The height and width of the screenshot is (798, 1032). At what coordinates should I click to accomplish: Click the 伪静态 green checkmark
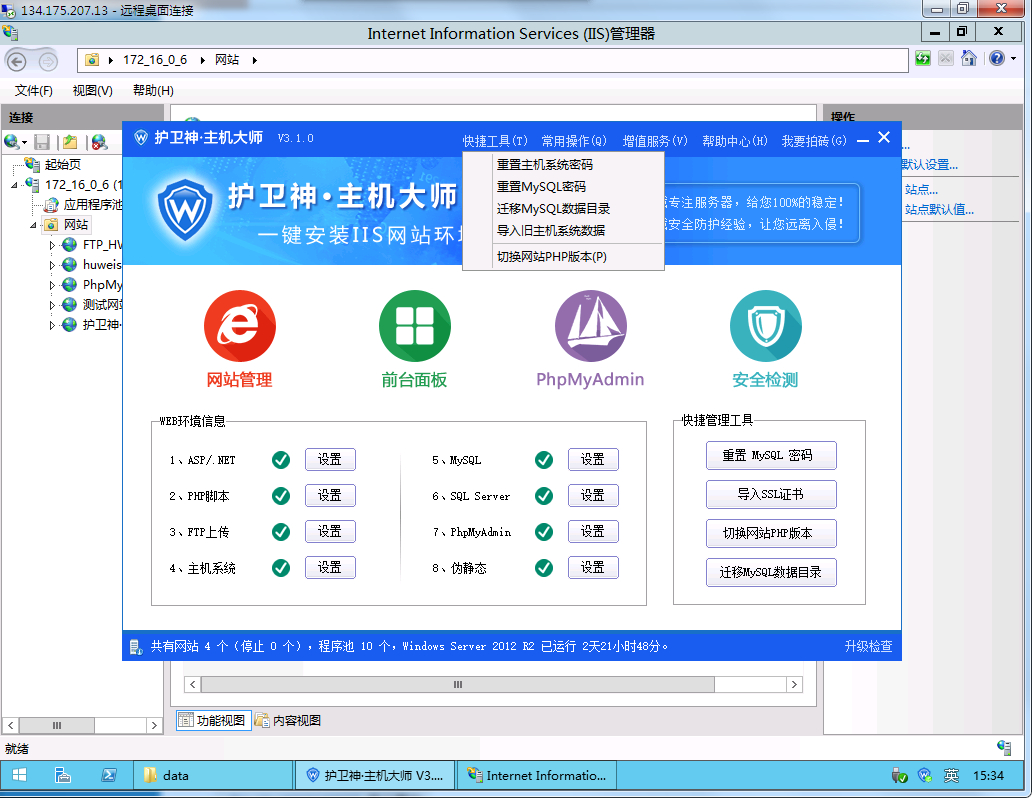pyautogui.click(x=544, y=568)
